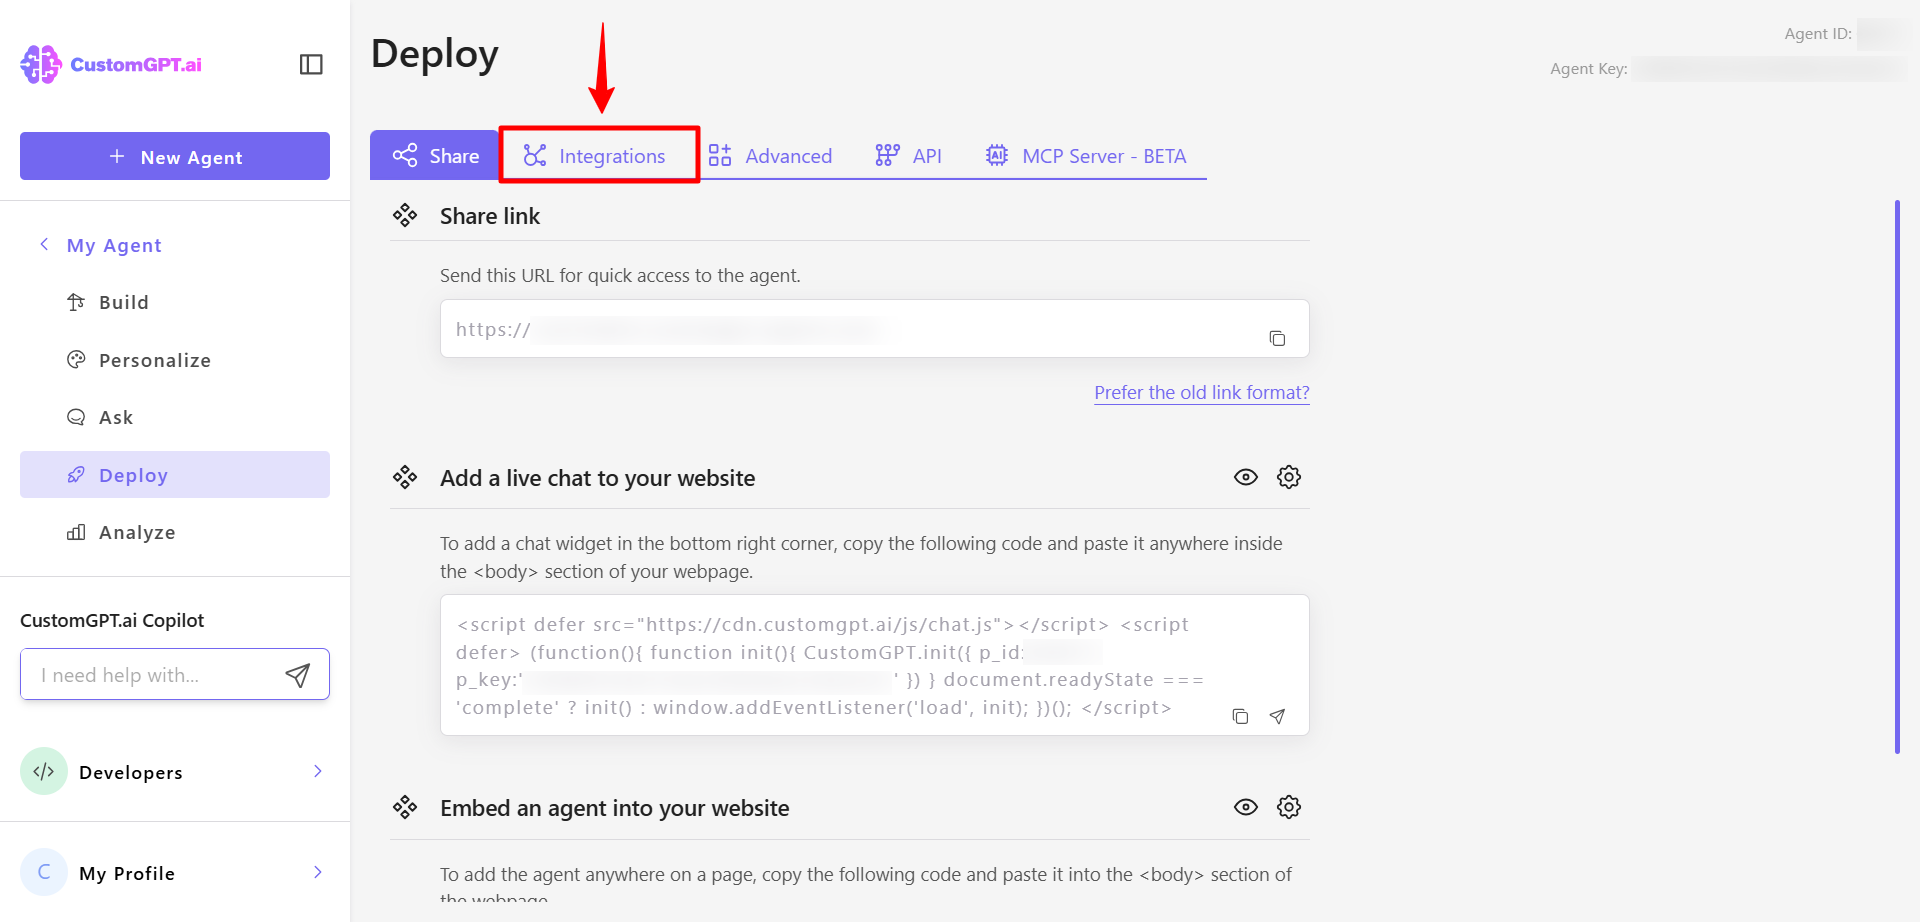
Task: Switch to the MCP Server - BETA tab
Action: [1086, 156]
